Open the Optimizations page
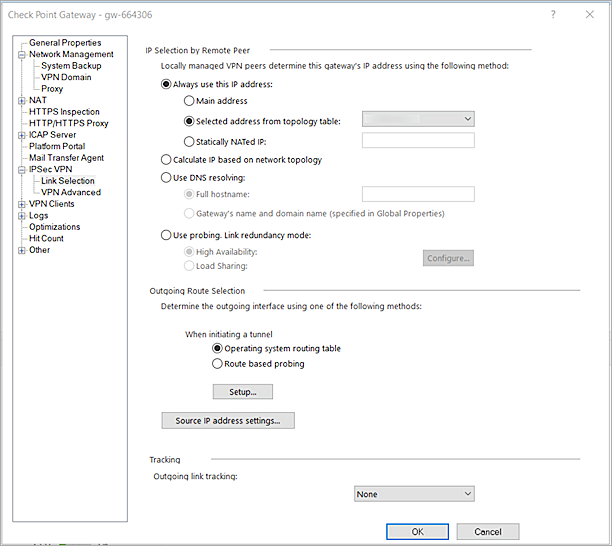 point(55,227)
